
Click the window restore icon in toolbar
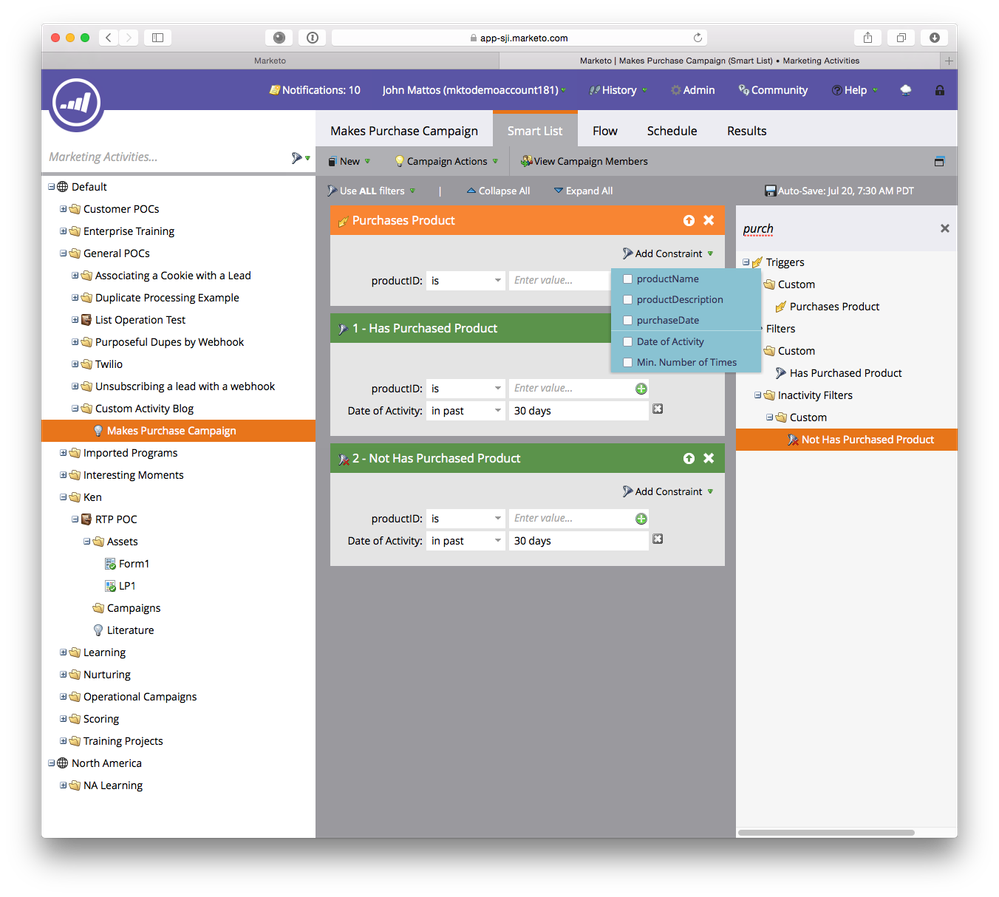click(939, 161)
